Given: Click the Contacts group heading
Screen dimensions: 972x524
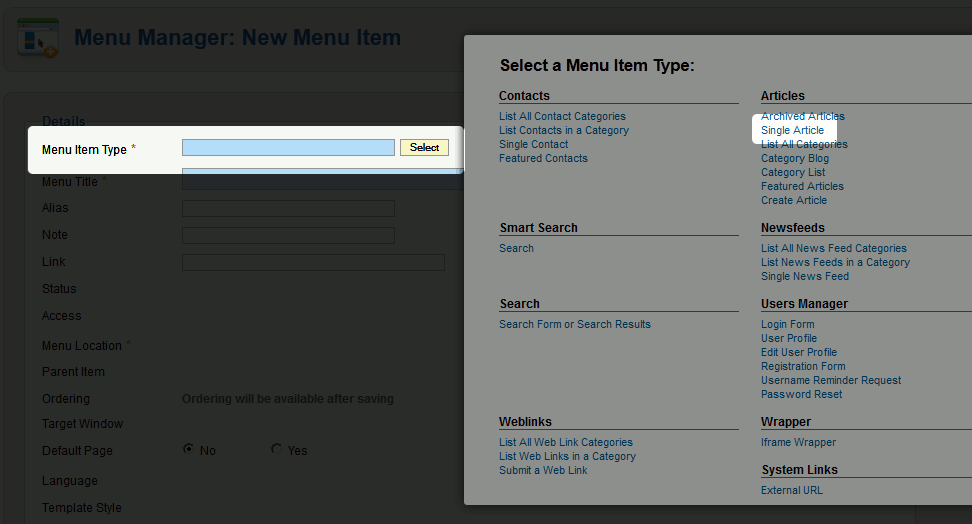Looking at the screenshot, I should [x=524, y=95].
